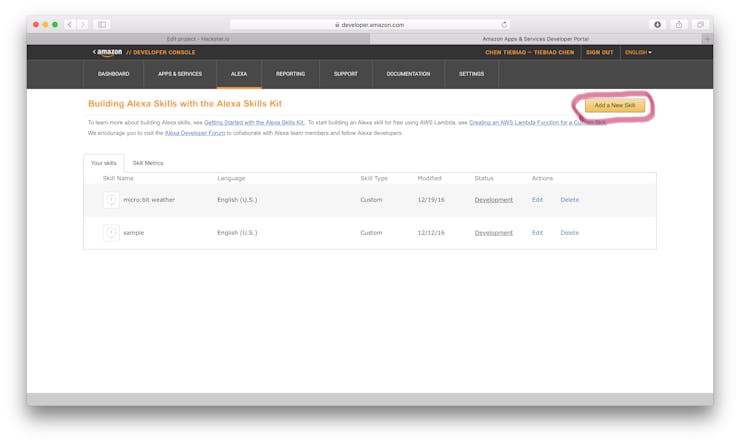Open the Dashboard nav item
Viewport: 740px width, 444px height.
click(x=113, y=74)
